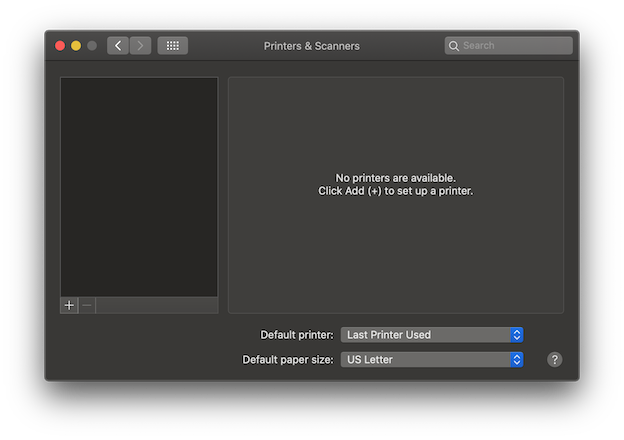This screenshot has width=624, height=440.
Task: Close the Printers & Scanners window
Action: [60, 46]
